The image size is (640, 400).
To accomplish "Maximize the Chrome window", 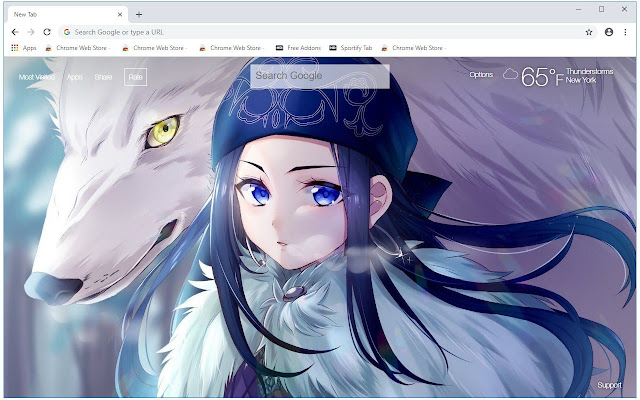I will (601, 9).
